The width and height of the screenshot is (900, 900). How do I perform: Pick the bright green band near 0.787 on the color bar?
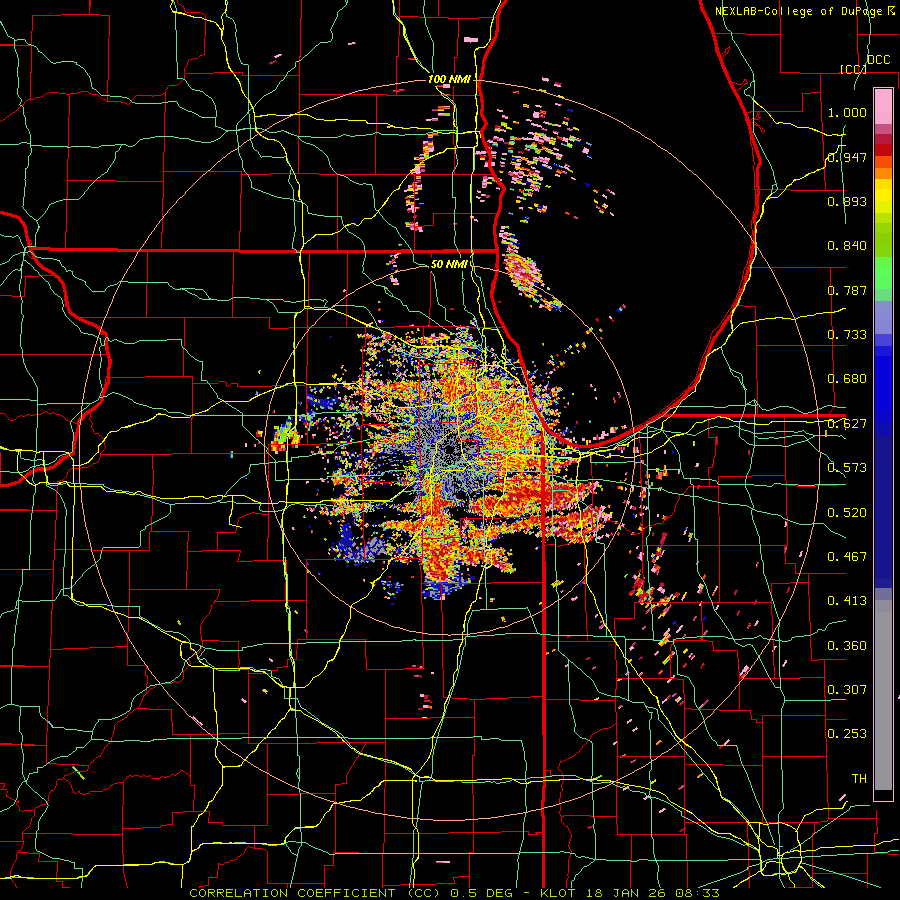point(883,273)
